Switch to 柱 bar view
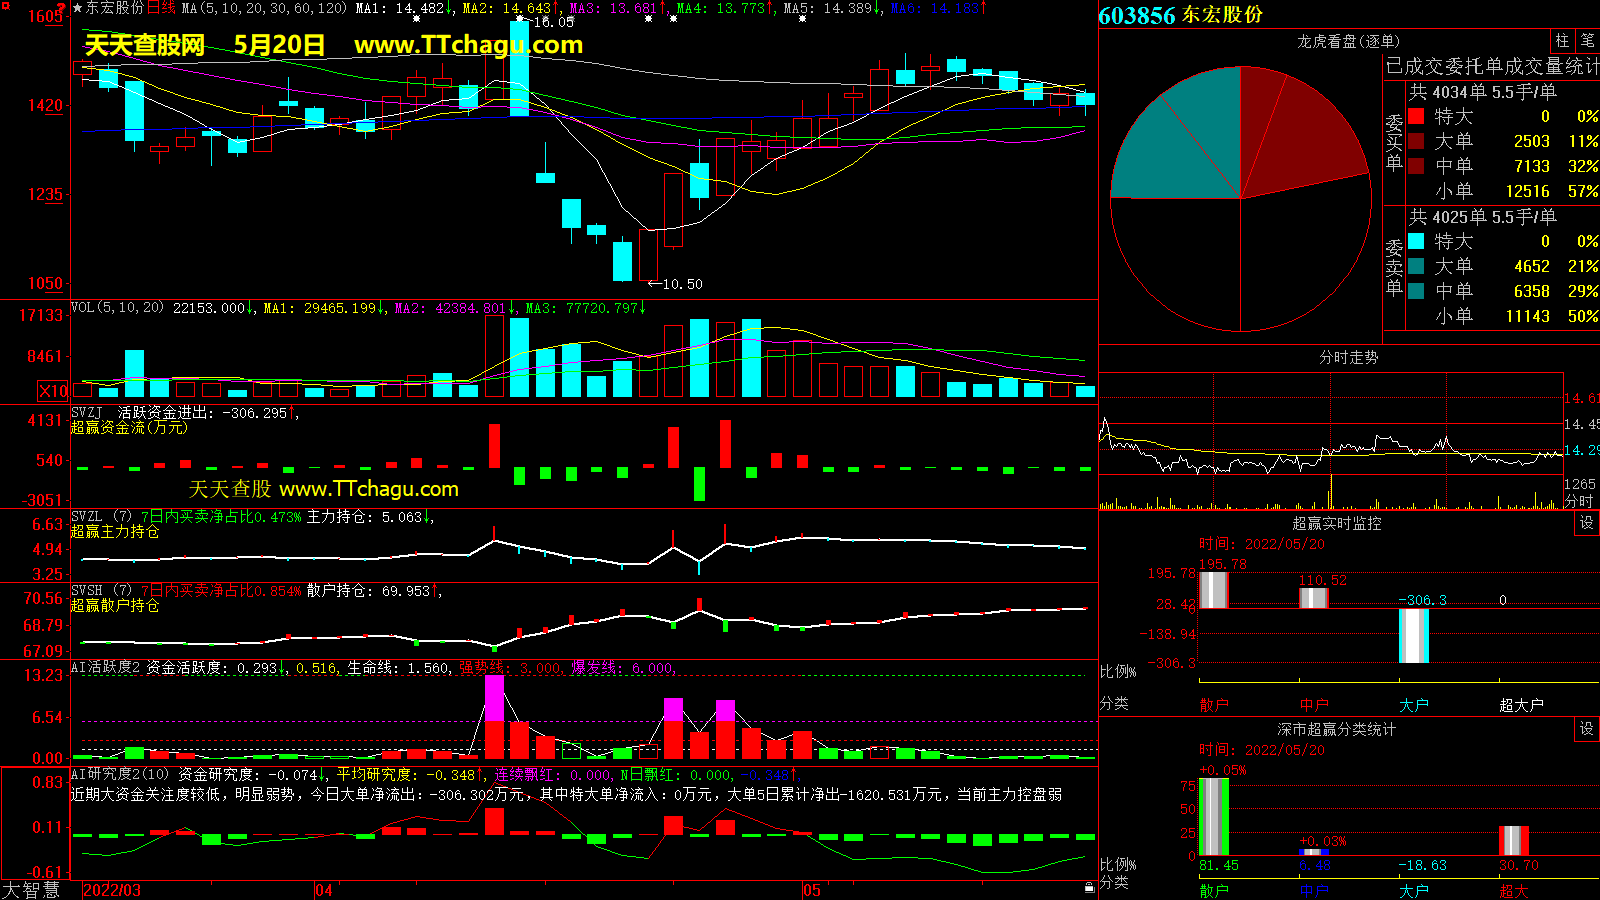Image resolution: width=1600 pixels, height=900 pixels. coord(1562,41)
